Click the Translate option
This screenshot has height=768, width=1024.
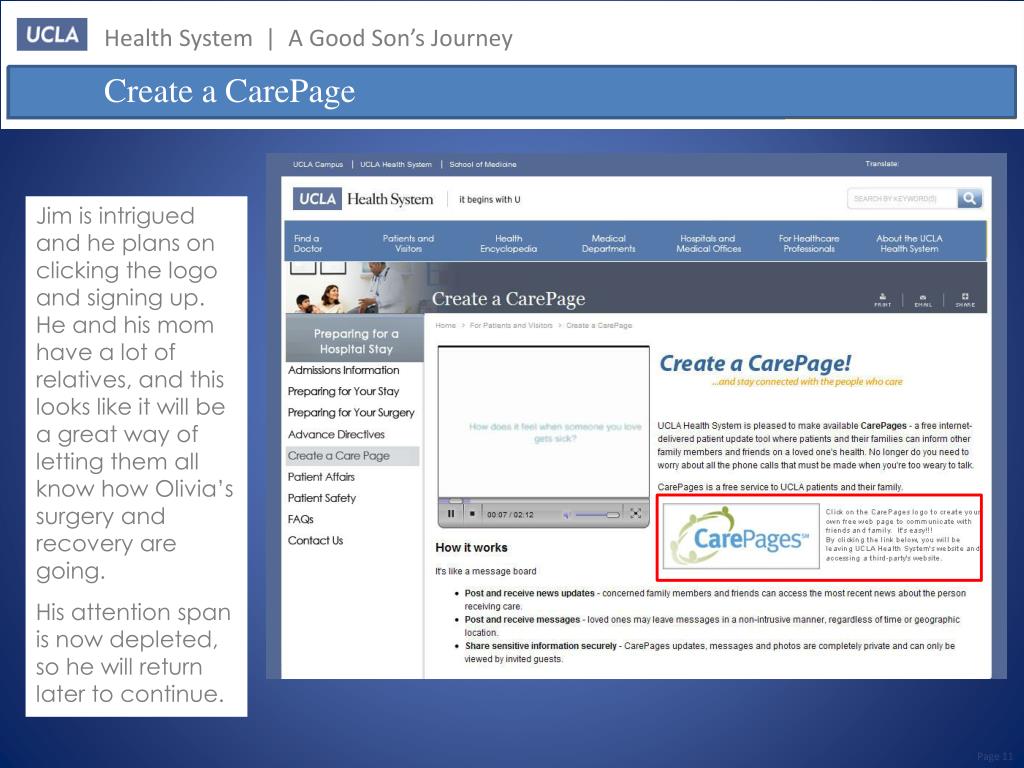coord(882,164)
